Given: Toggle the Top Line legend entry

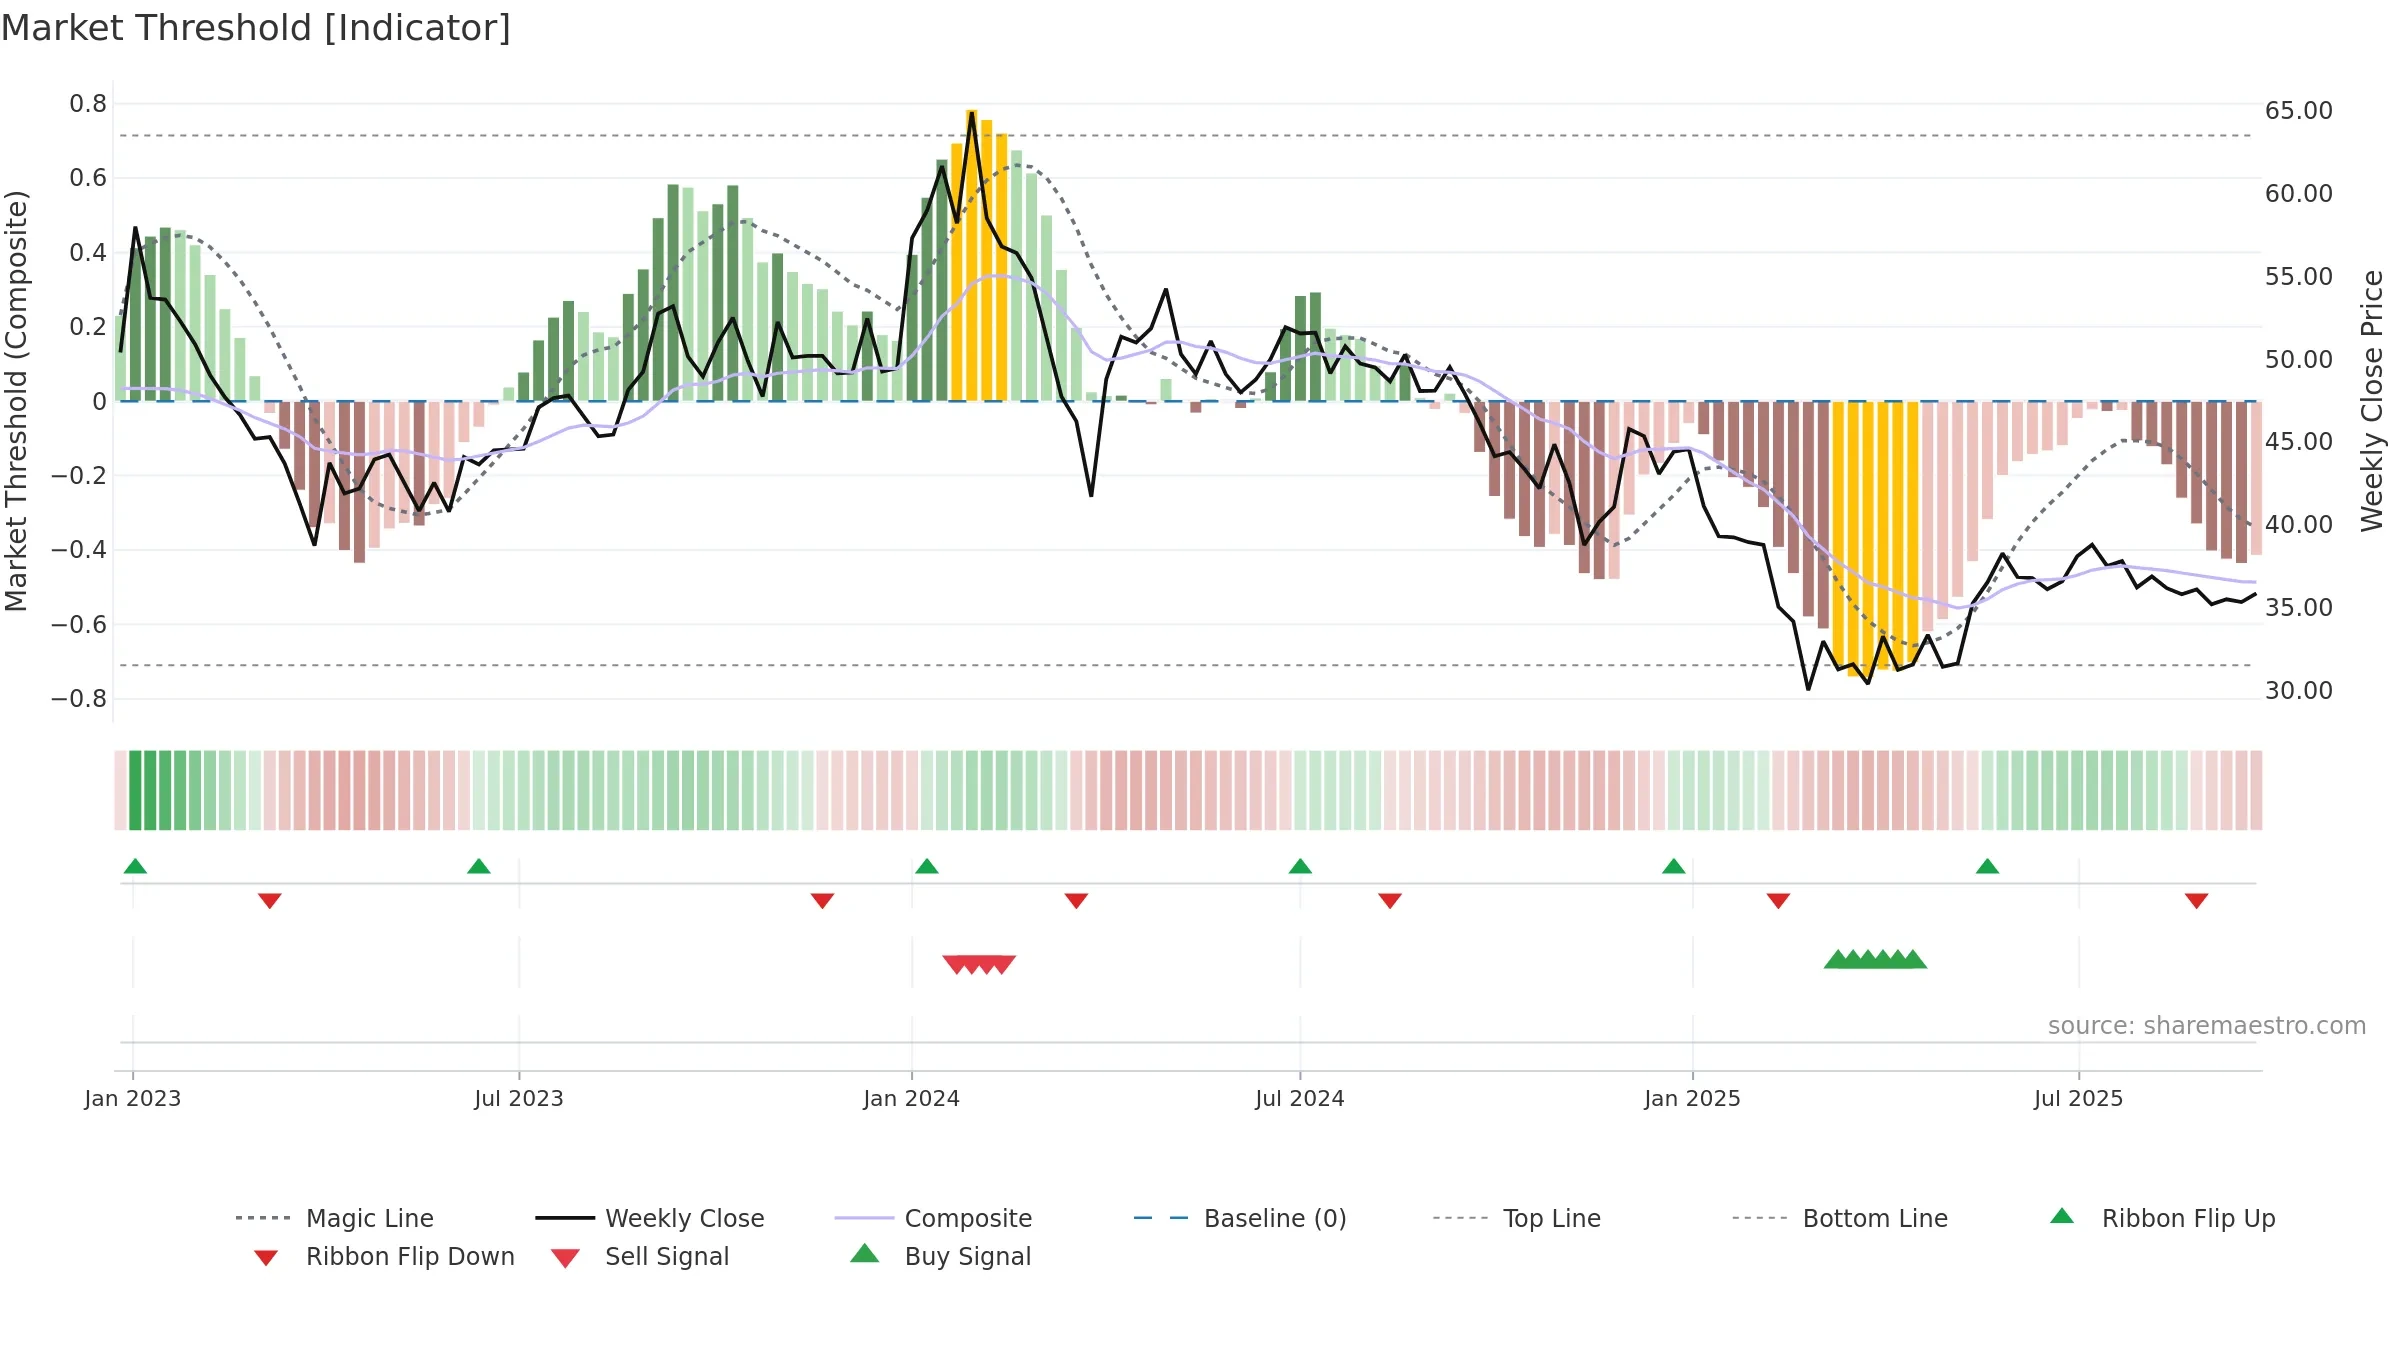Looking at the screenshot, I should pyautogui.click(x=1517, y=1218).
